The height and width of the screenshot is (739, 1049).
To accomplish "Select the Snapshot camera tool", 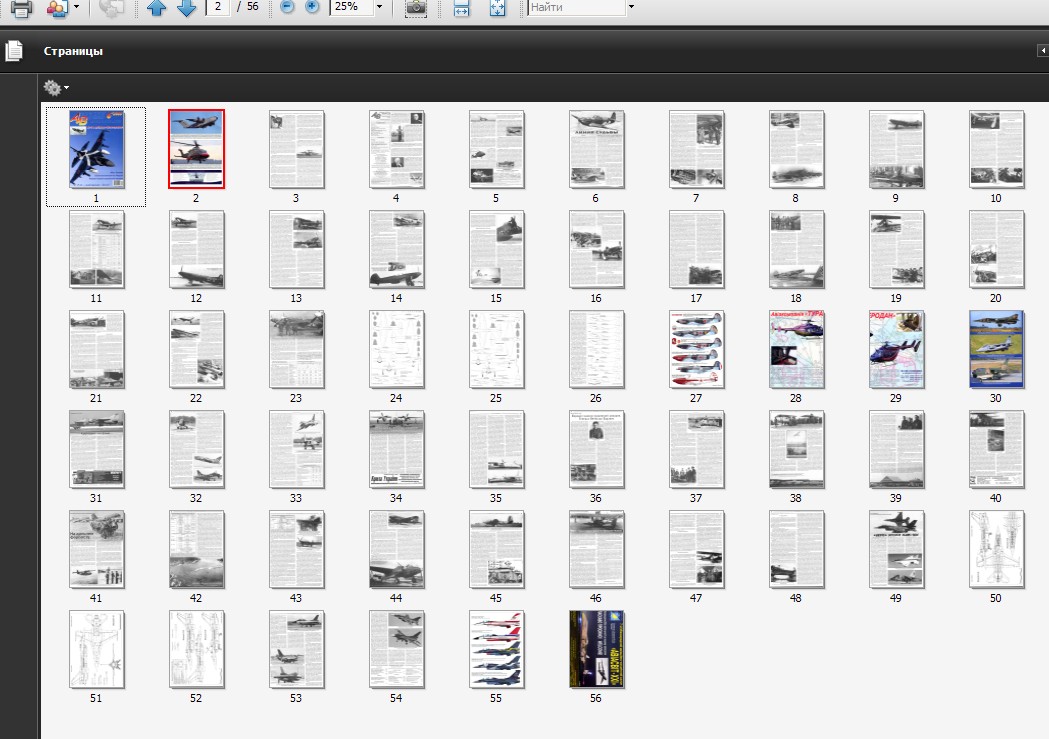I will tap(415, 8).
